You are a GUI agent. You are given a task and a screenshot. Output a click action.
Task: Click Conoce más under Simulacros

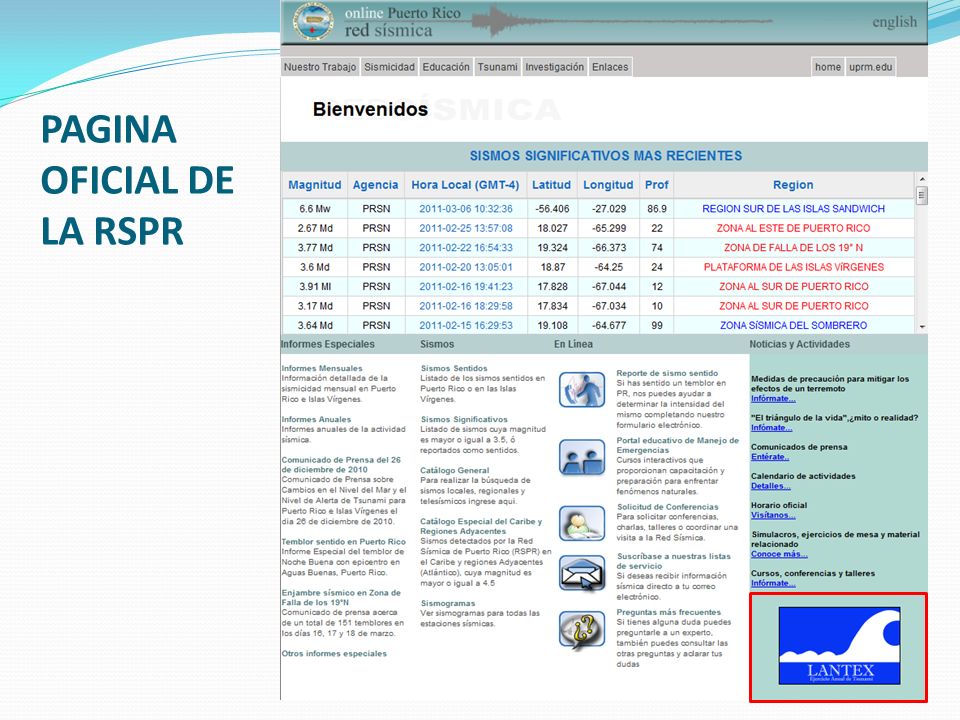click(779, 554)
